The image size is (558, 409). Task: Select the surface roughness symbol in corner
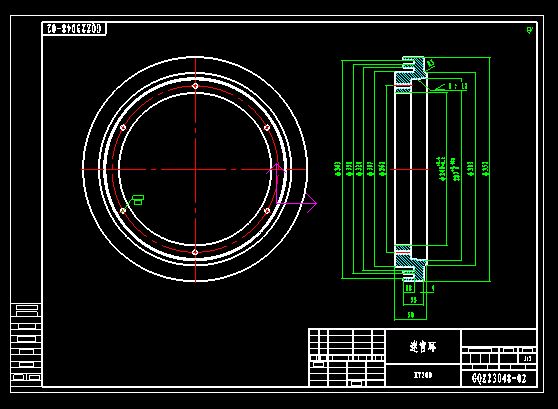pos(530,30)
